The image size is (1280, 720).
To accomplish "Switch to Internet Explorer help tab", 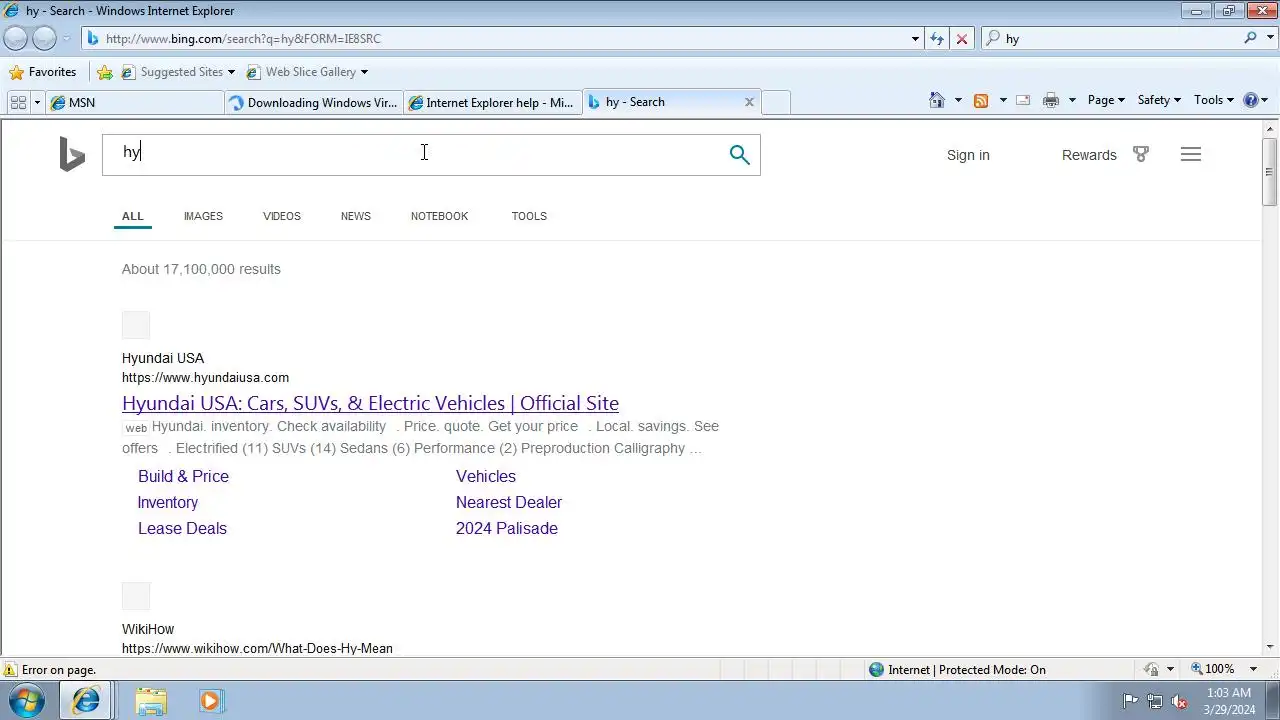I will 492,102.
